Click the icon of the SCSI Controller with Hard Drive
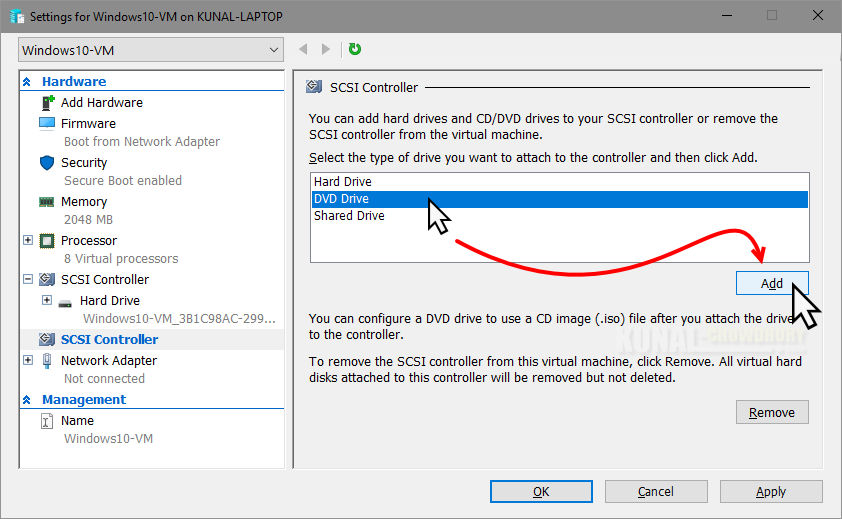 click(x=47, y=279)
